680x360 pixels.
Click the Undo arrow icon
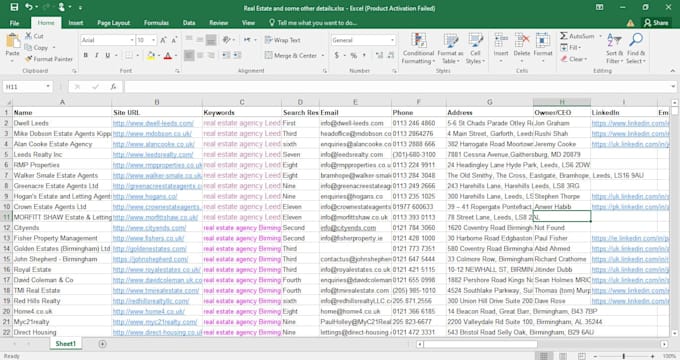click(29, 7)
